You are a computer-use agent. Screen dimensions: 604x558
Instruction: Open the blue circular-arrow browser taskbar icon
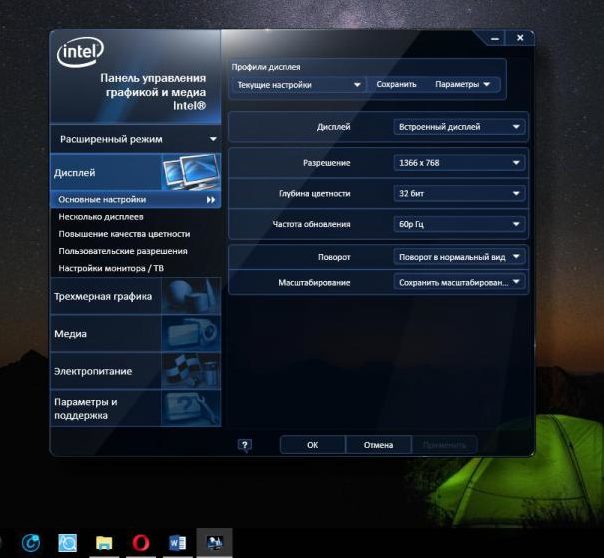point(31,543)
